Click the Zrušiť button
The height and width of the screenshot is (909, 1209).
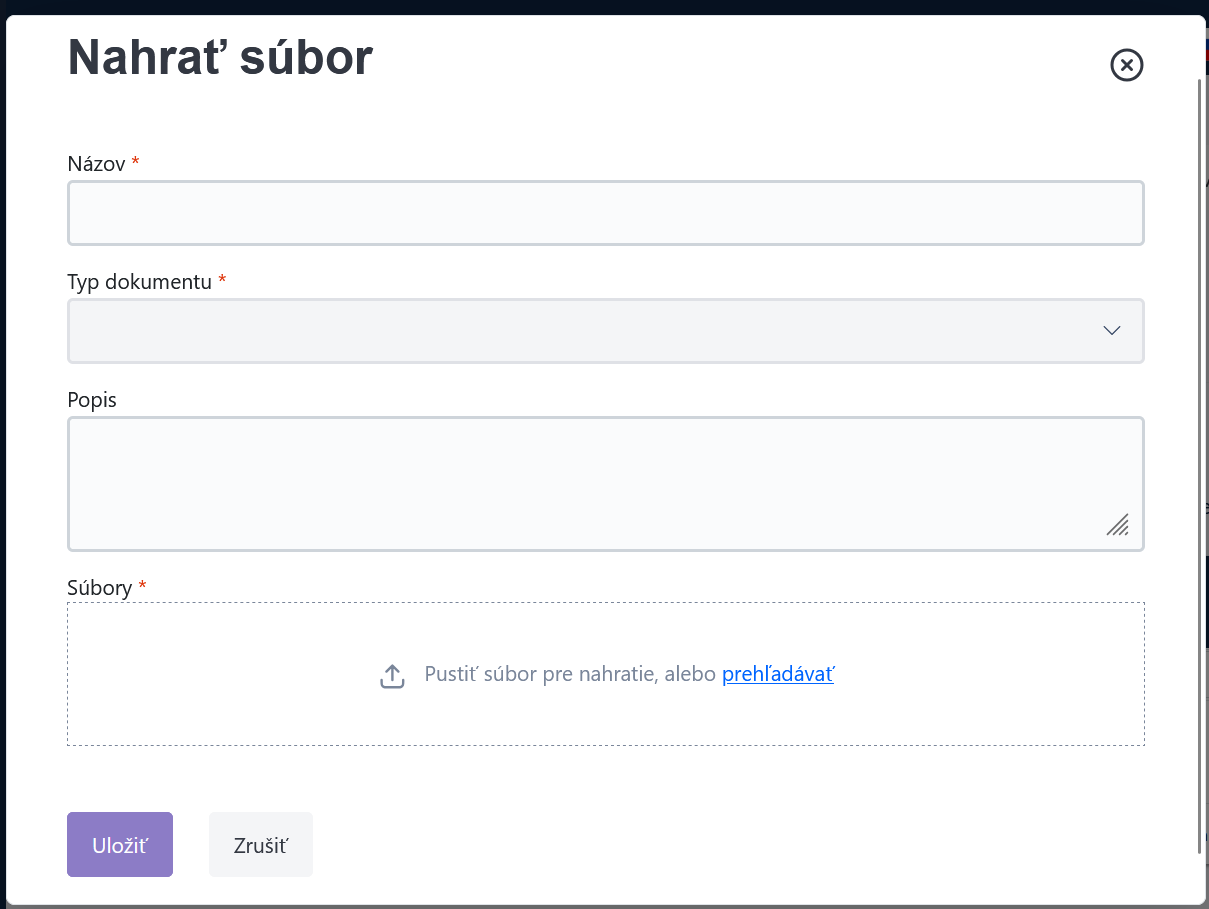pos(261,844)
